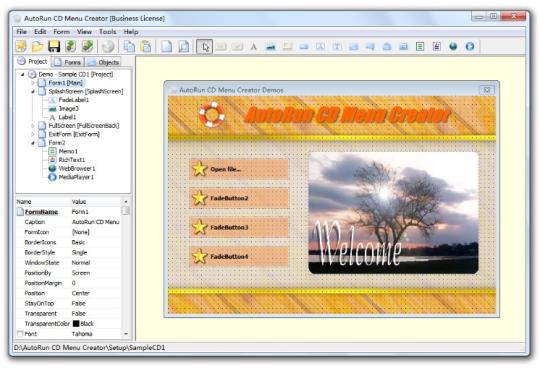
Task: Select the RichText tool icon in toolbar
Action: tap(436, 46)
